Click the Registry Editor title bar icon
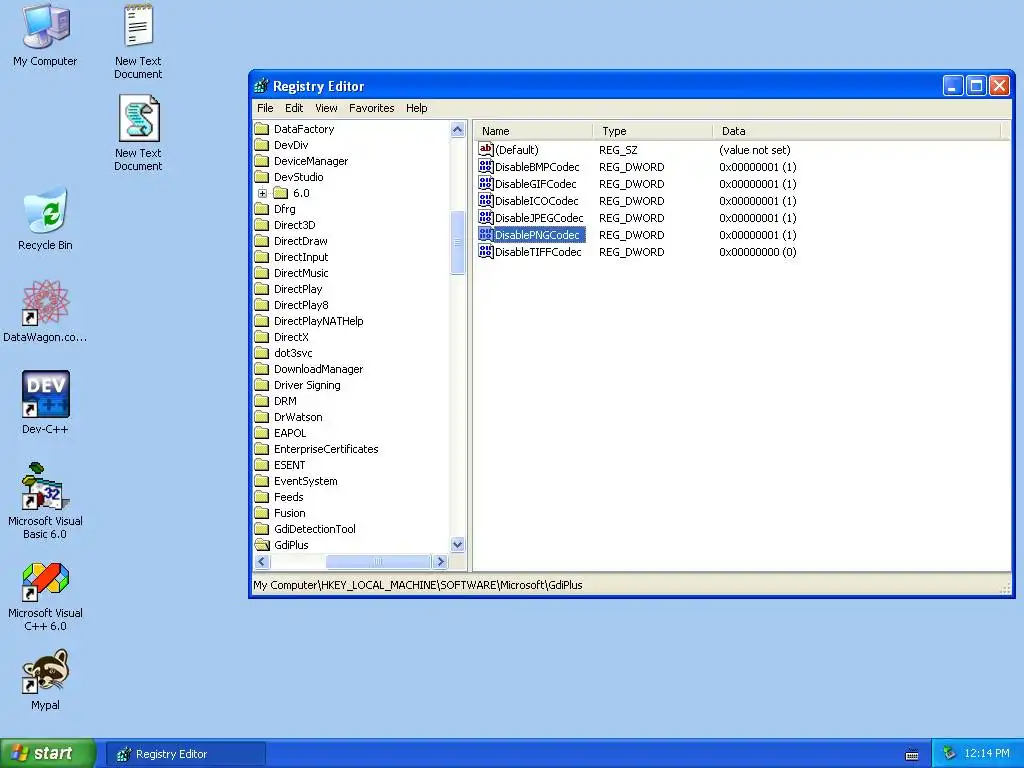Viewport: 1024px width, 768px height. [261, 86]
